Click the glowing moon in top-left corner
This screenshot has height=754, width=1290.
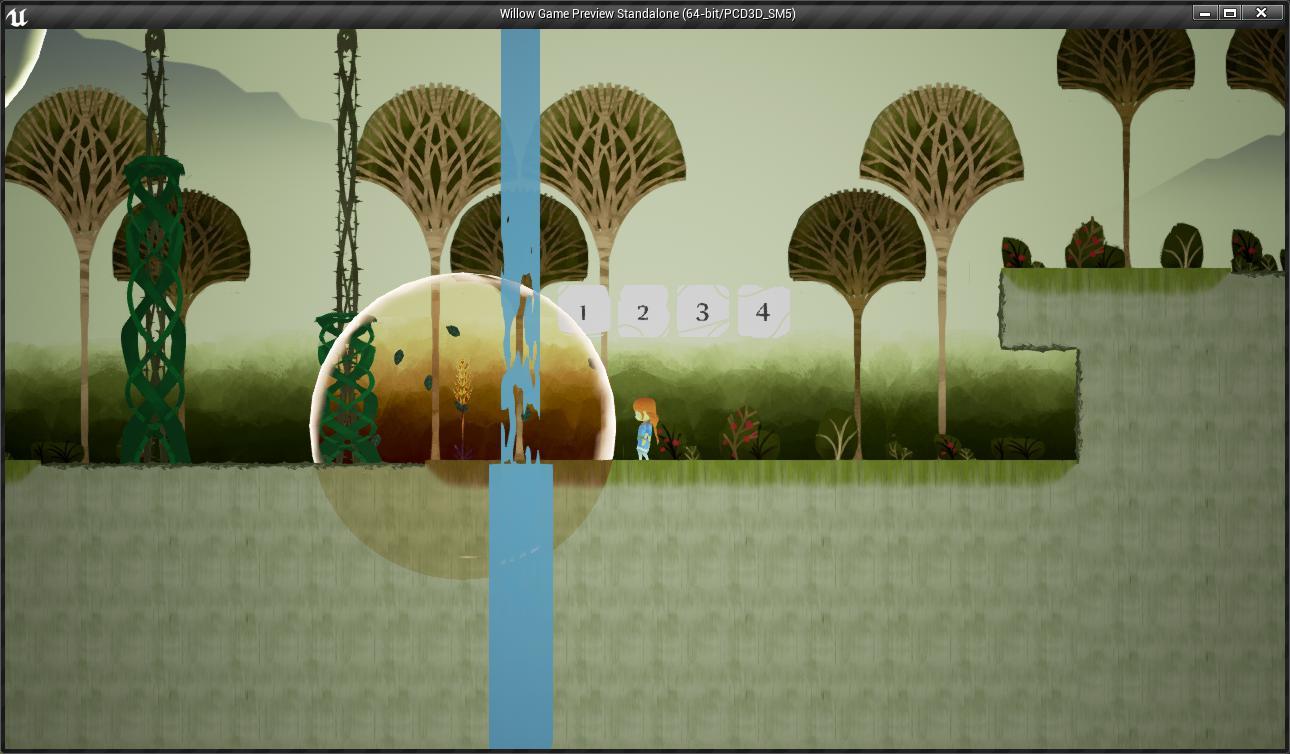[20, 65]
